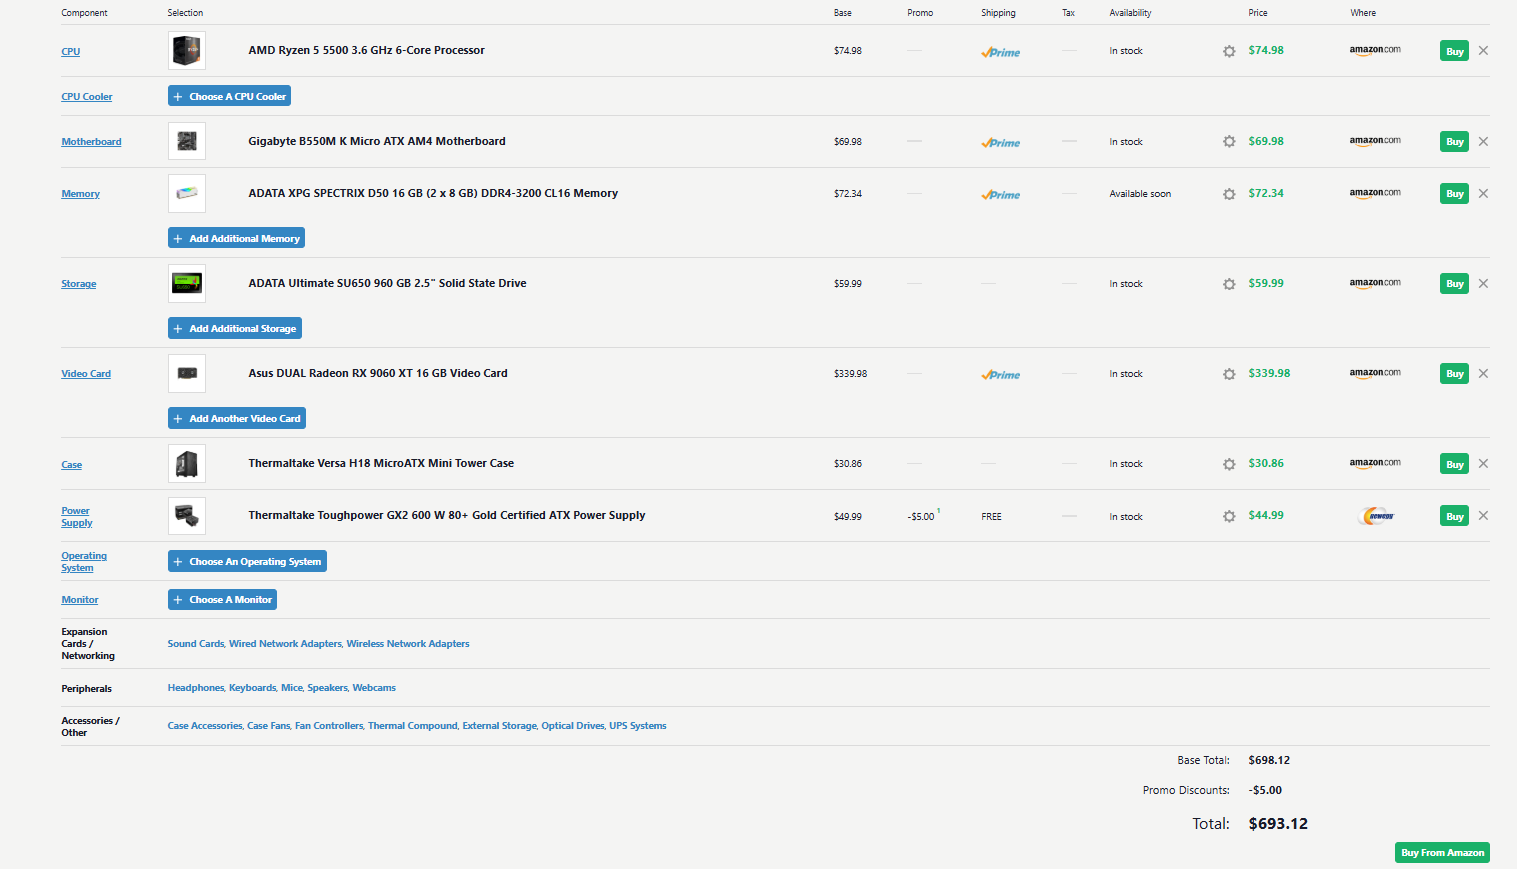Screen dimensions: 1517x869
Task: Browse Sound Cards
Action: [196, 644]
